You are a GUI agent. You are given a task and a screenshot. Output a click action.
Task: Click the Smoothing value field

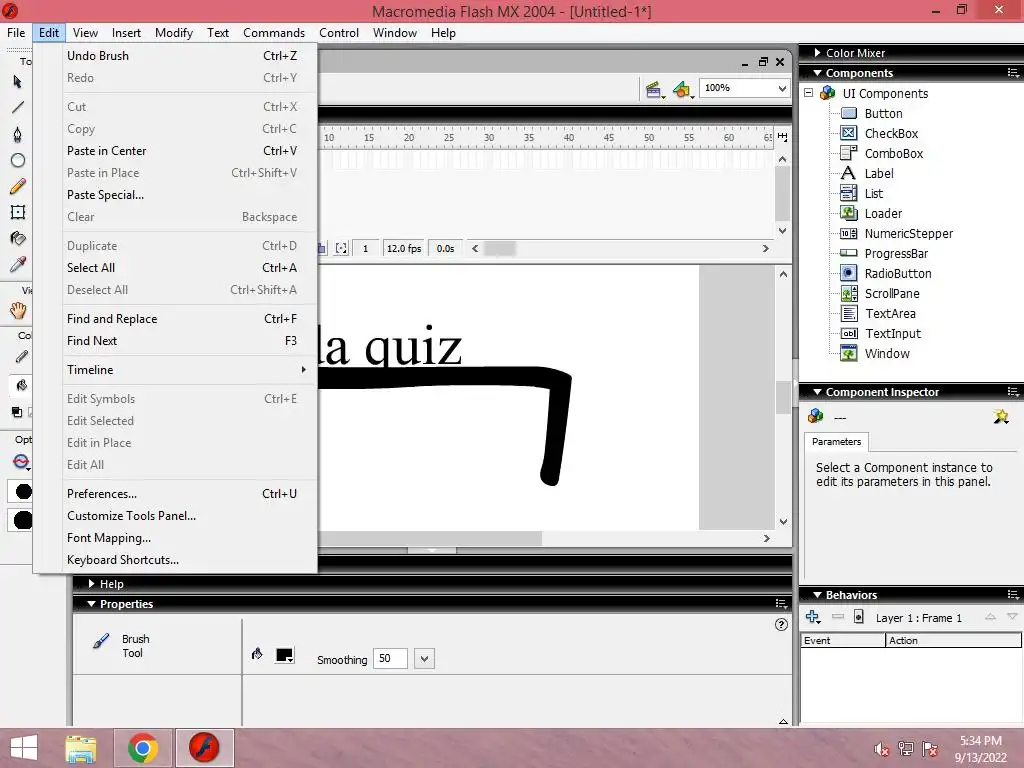[x=390, y=659]
